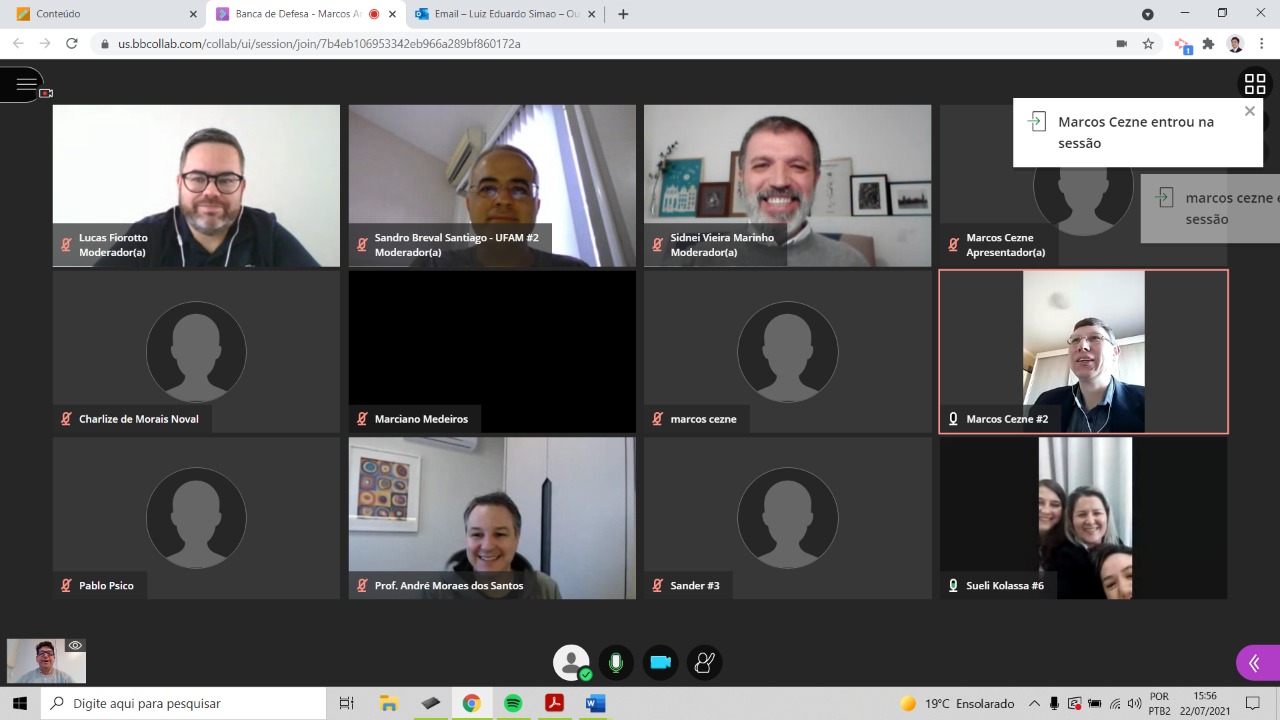Screen dimensions: 1280x720
Task: Show hidden system tray icons
Action: coord(1034,703)
